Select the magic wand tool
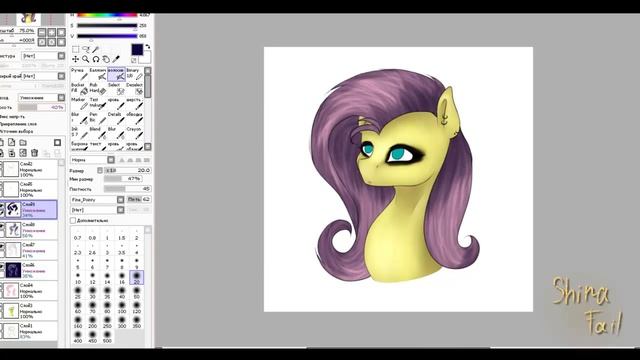This screenshot has height=360, width=640. tap(96, 49)
